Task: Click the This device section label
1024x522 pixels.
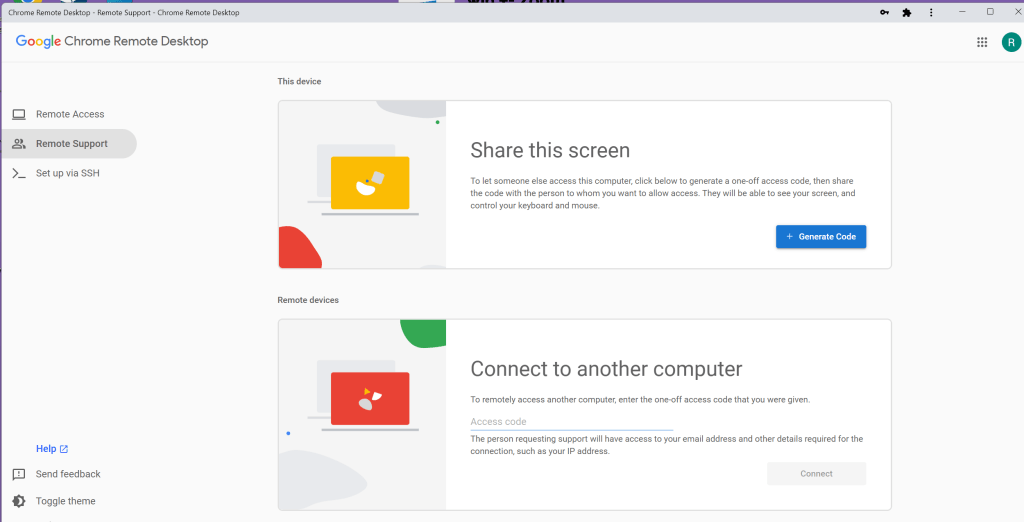Action: (299, 82)
